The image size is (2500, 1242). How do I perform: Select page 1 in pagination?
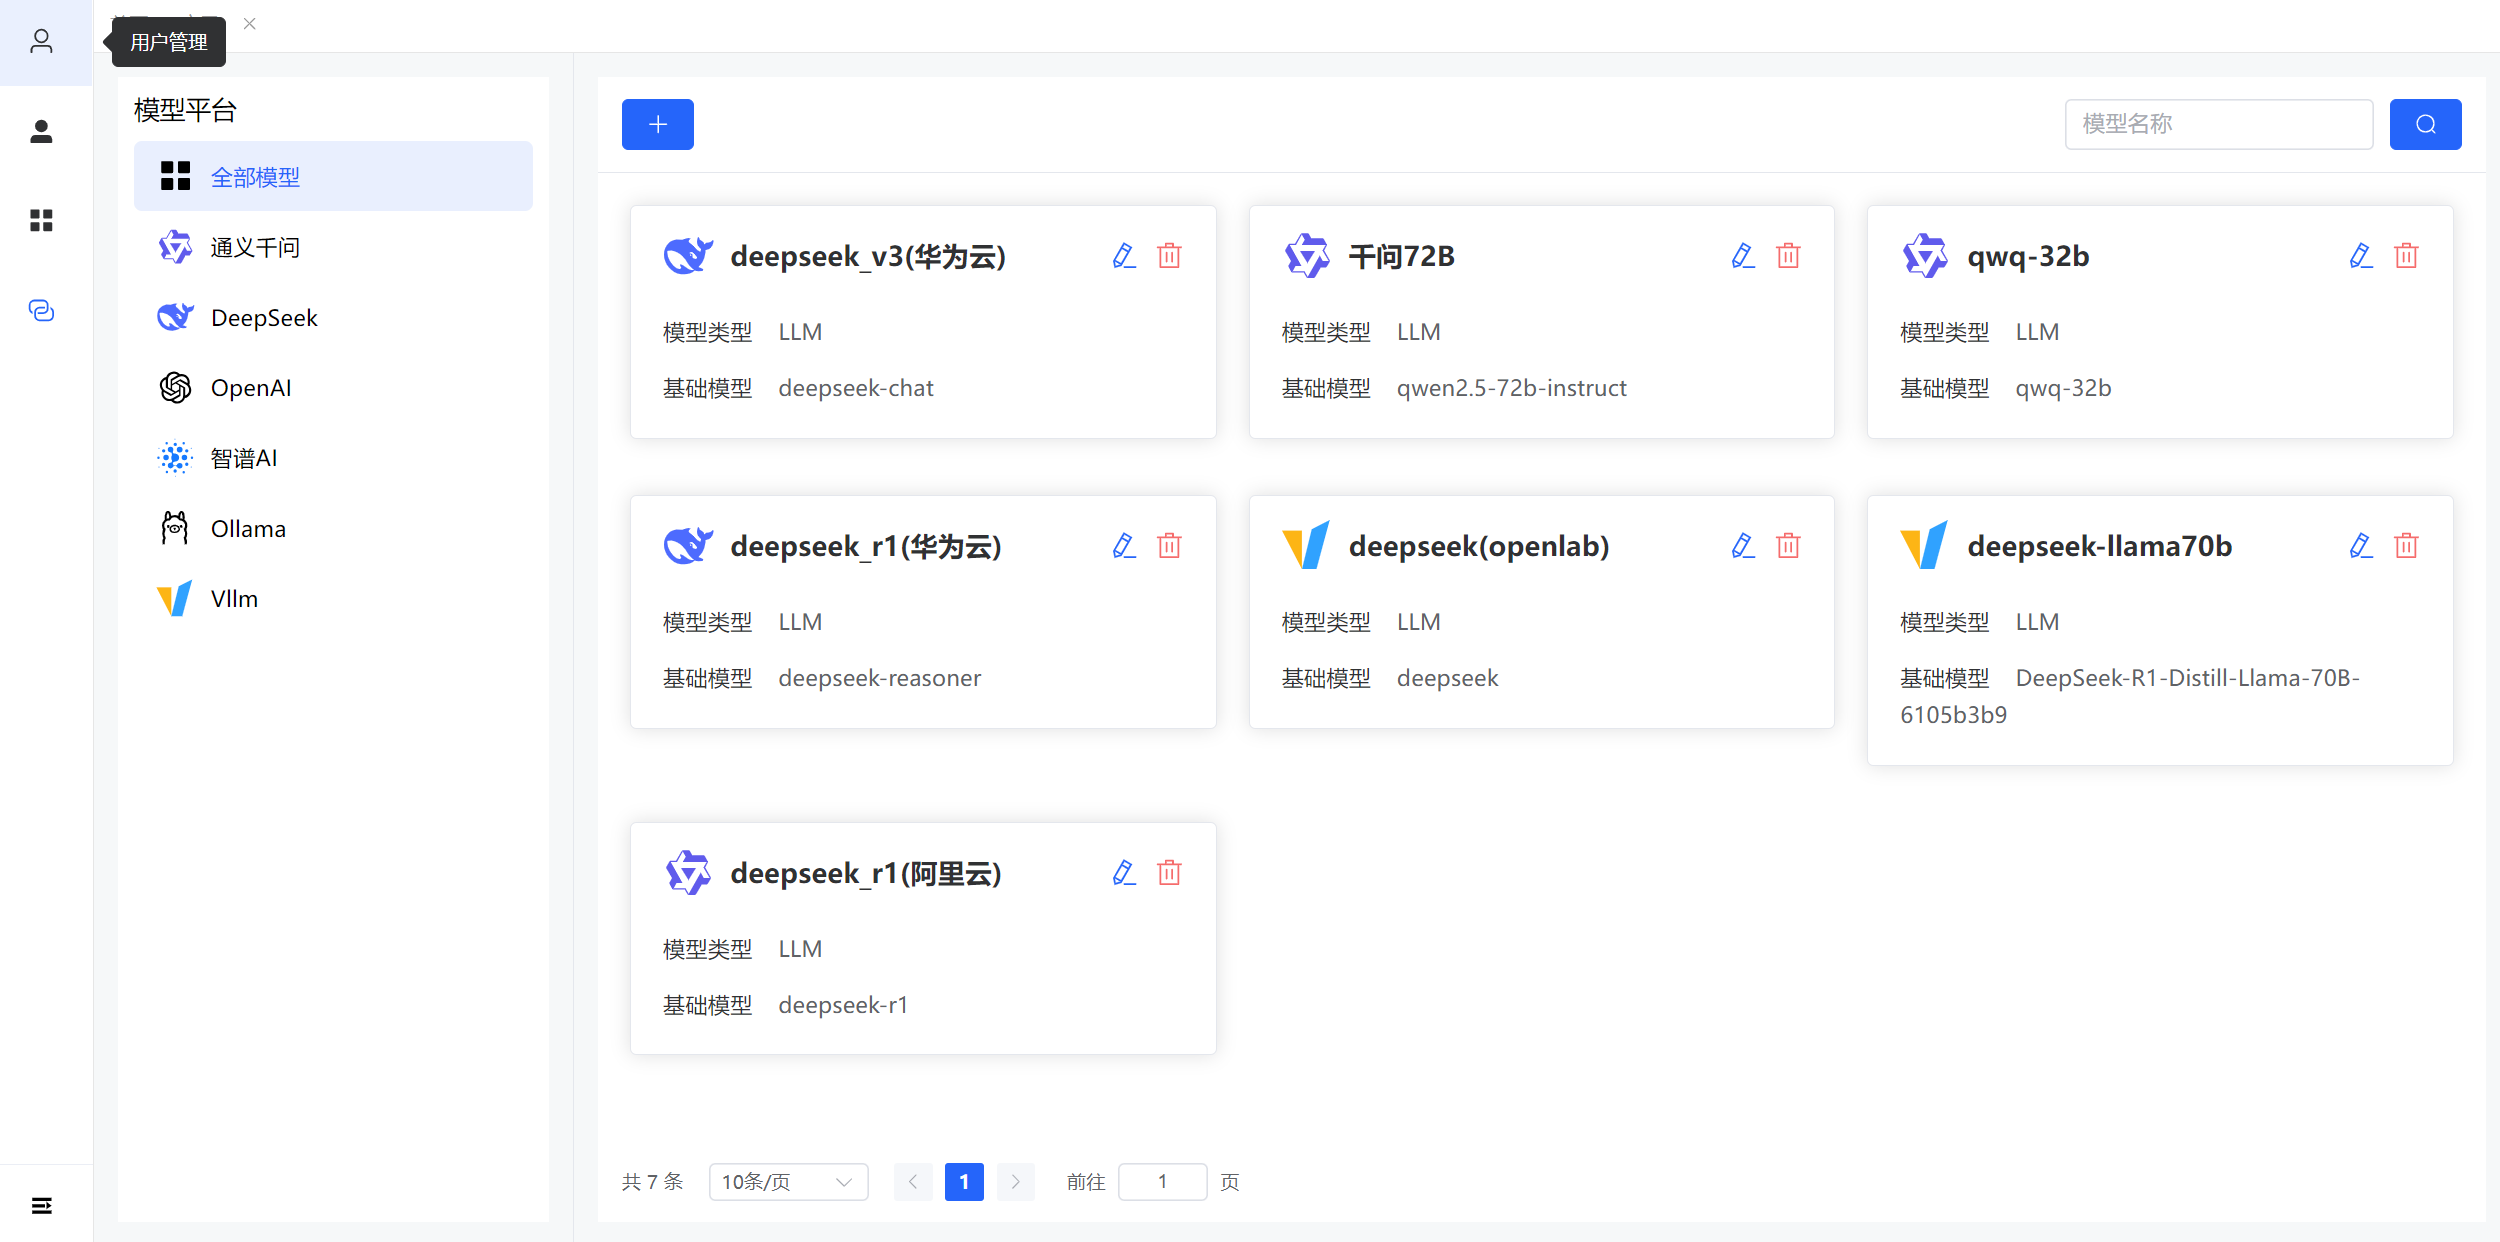(964, 1182)
